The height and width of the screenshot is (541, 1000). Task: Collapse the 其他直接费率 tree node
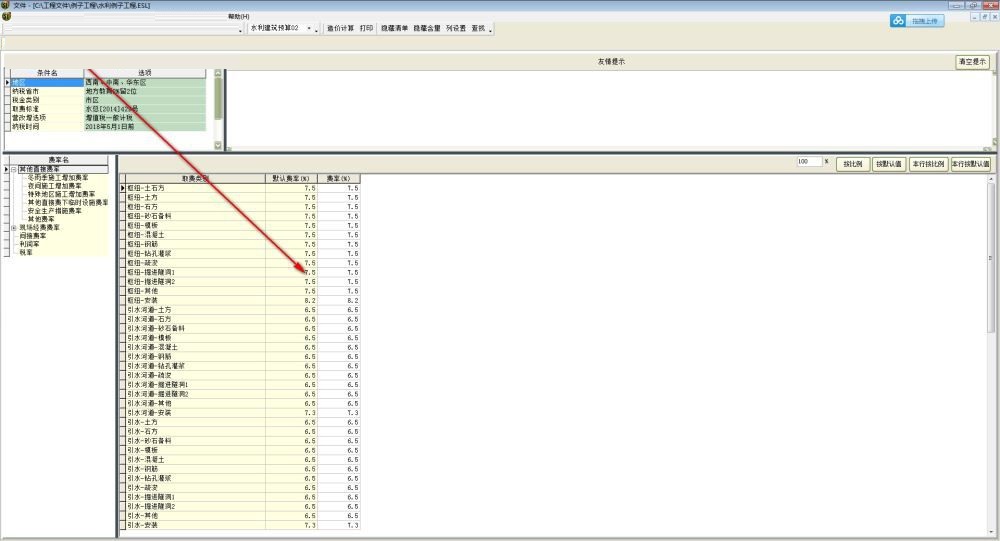(x=13, y=169)
